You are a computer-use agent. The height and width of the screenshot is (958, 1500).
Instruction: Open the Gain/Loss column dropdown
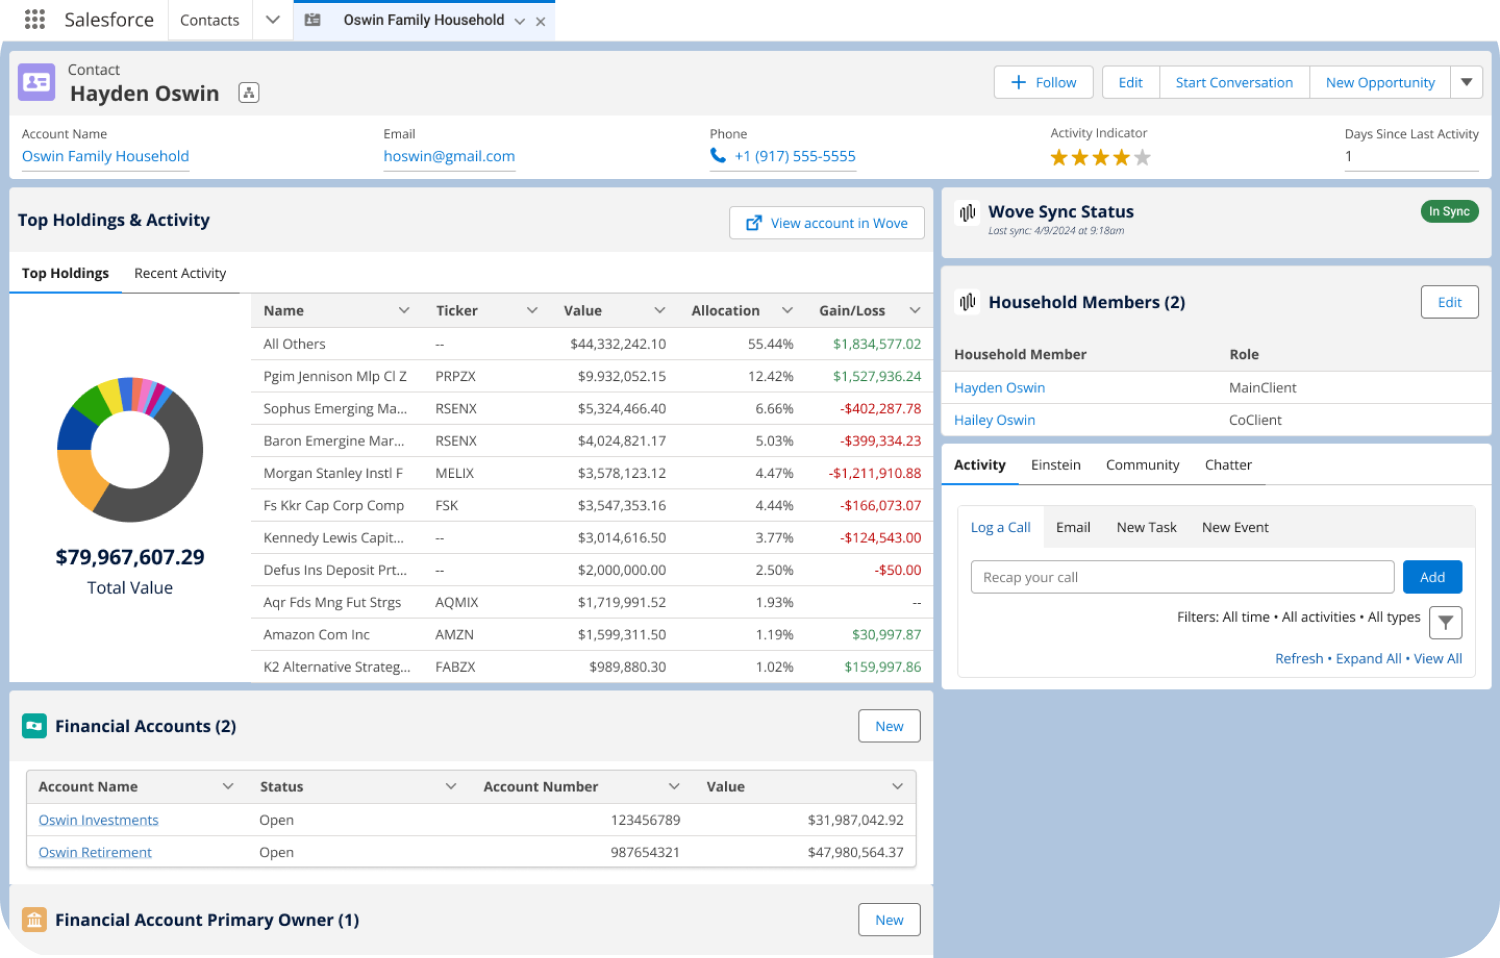pos(915,310)
